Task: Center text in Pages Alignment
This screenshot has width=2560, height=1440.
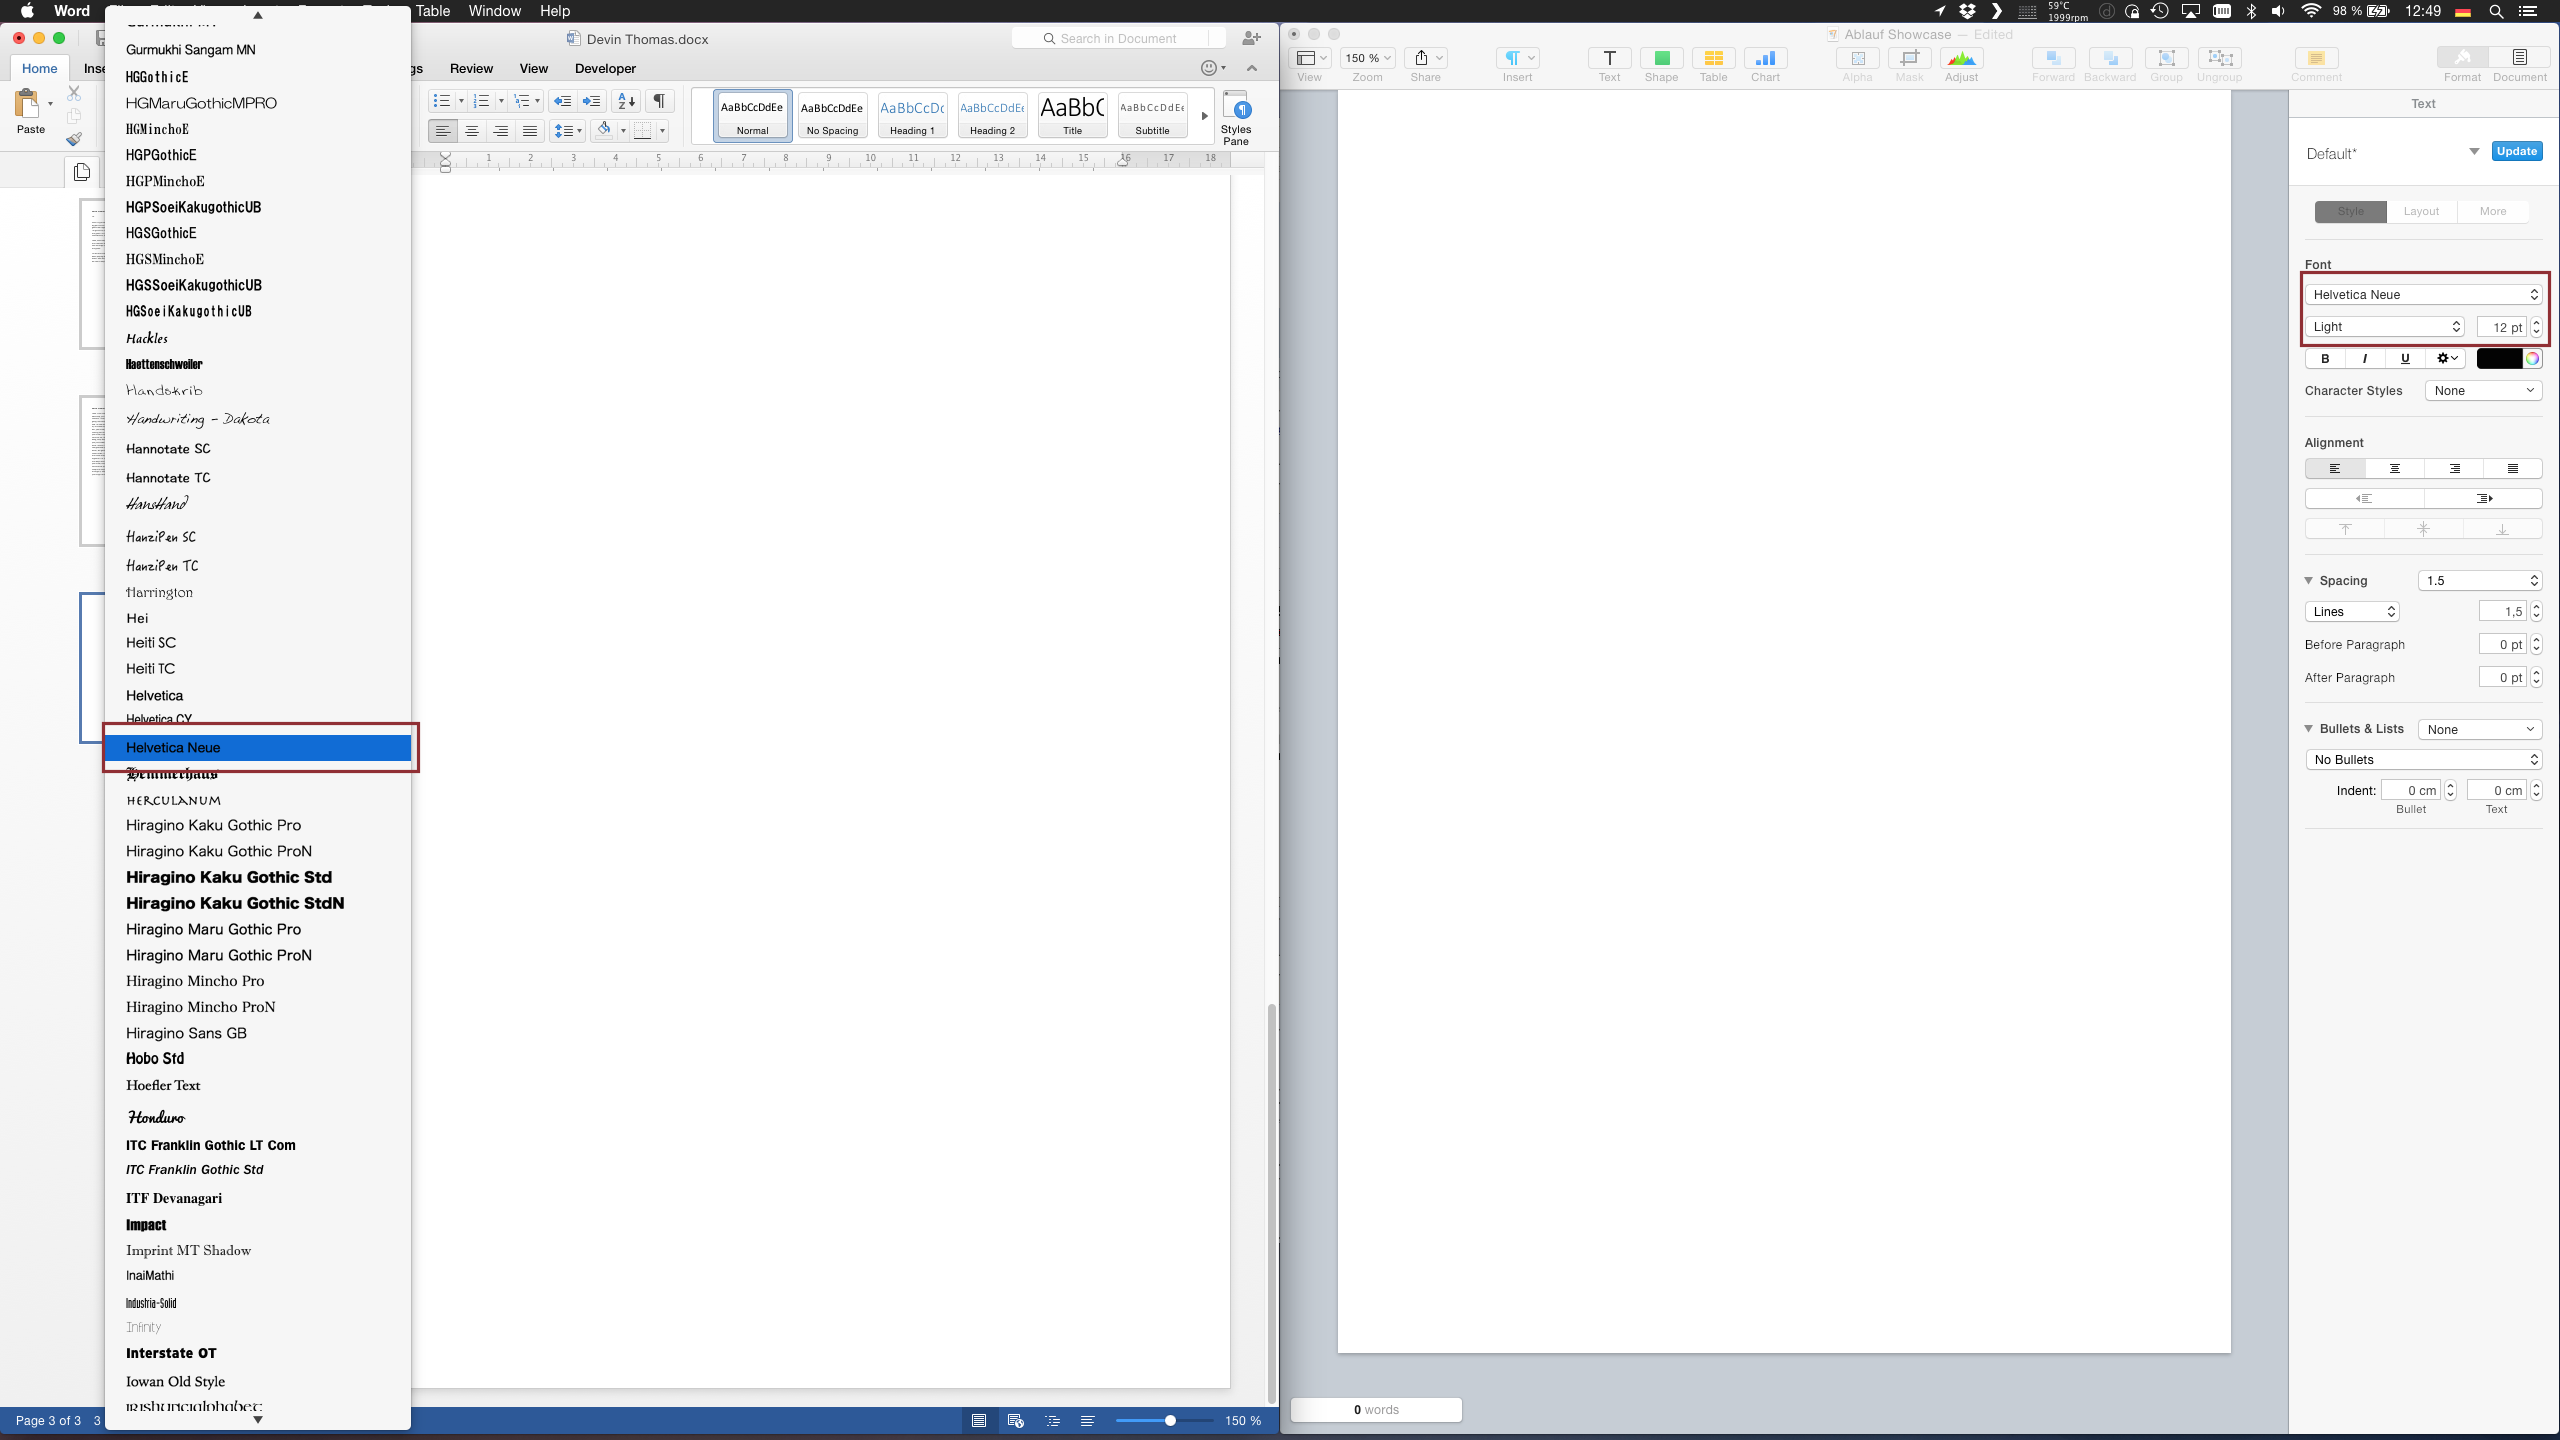Action: tap(2394, 469)
